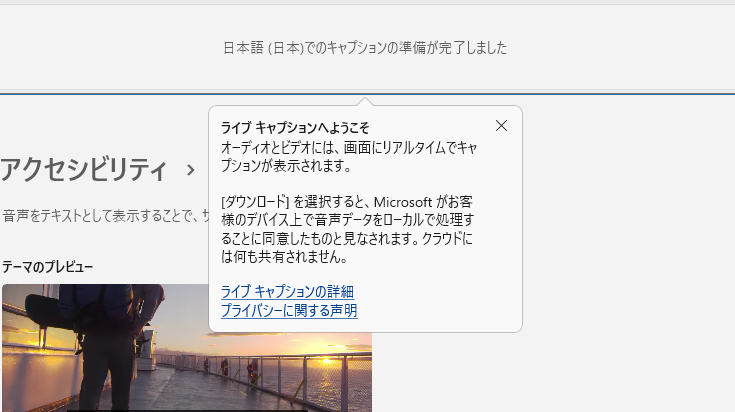The width and height of the screenshot is (735, 412).
Task: Click the 日本語 (日本)でのキャプションの準備が完了しました caption text
Action: 365,48
